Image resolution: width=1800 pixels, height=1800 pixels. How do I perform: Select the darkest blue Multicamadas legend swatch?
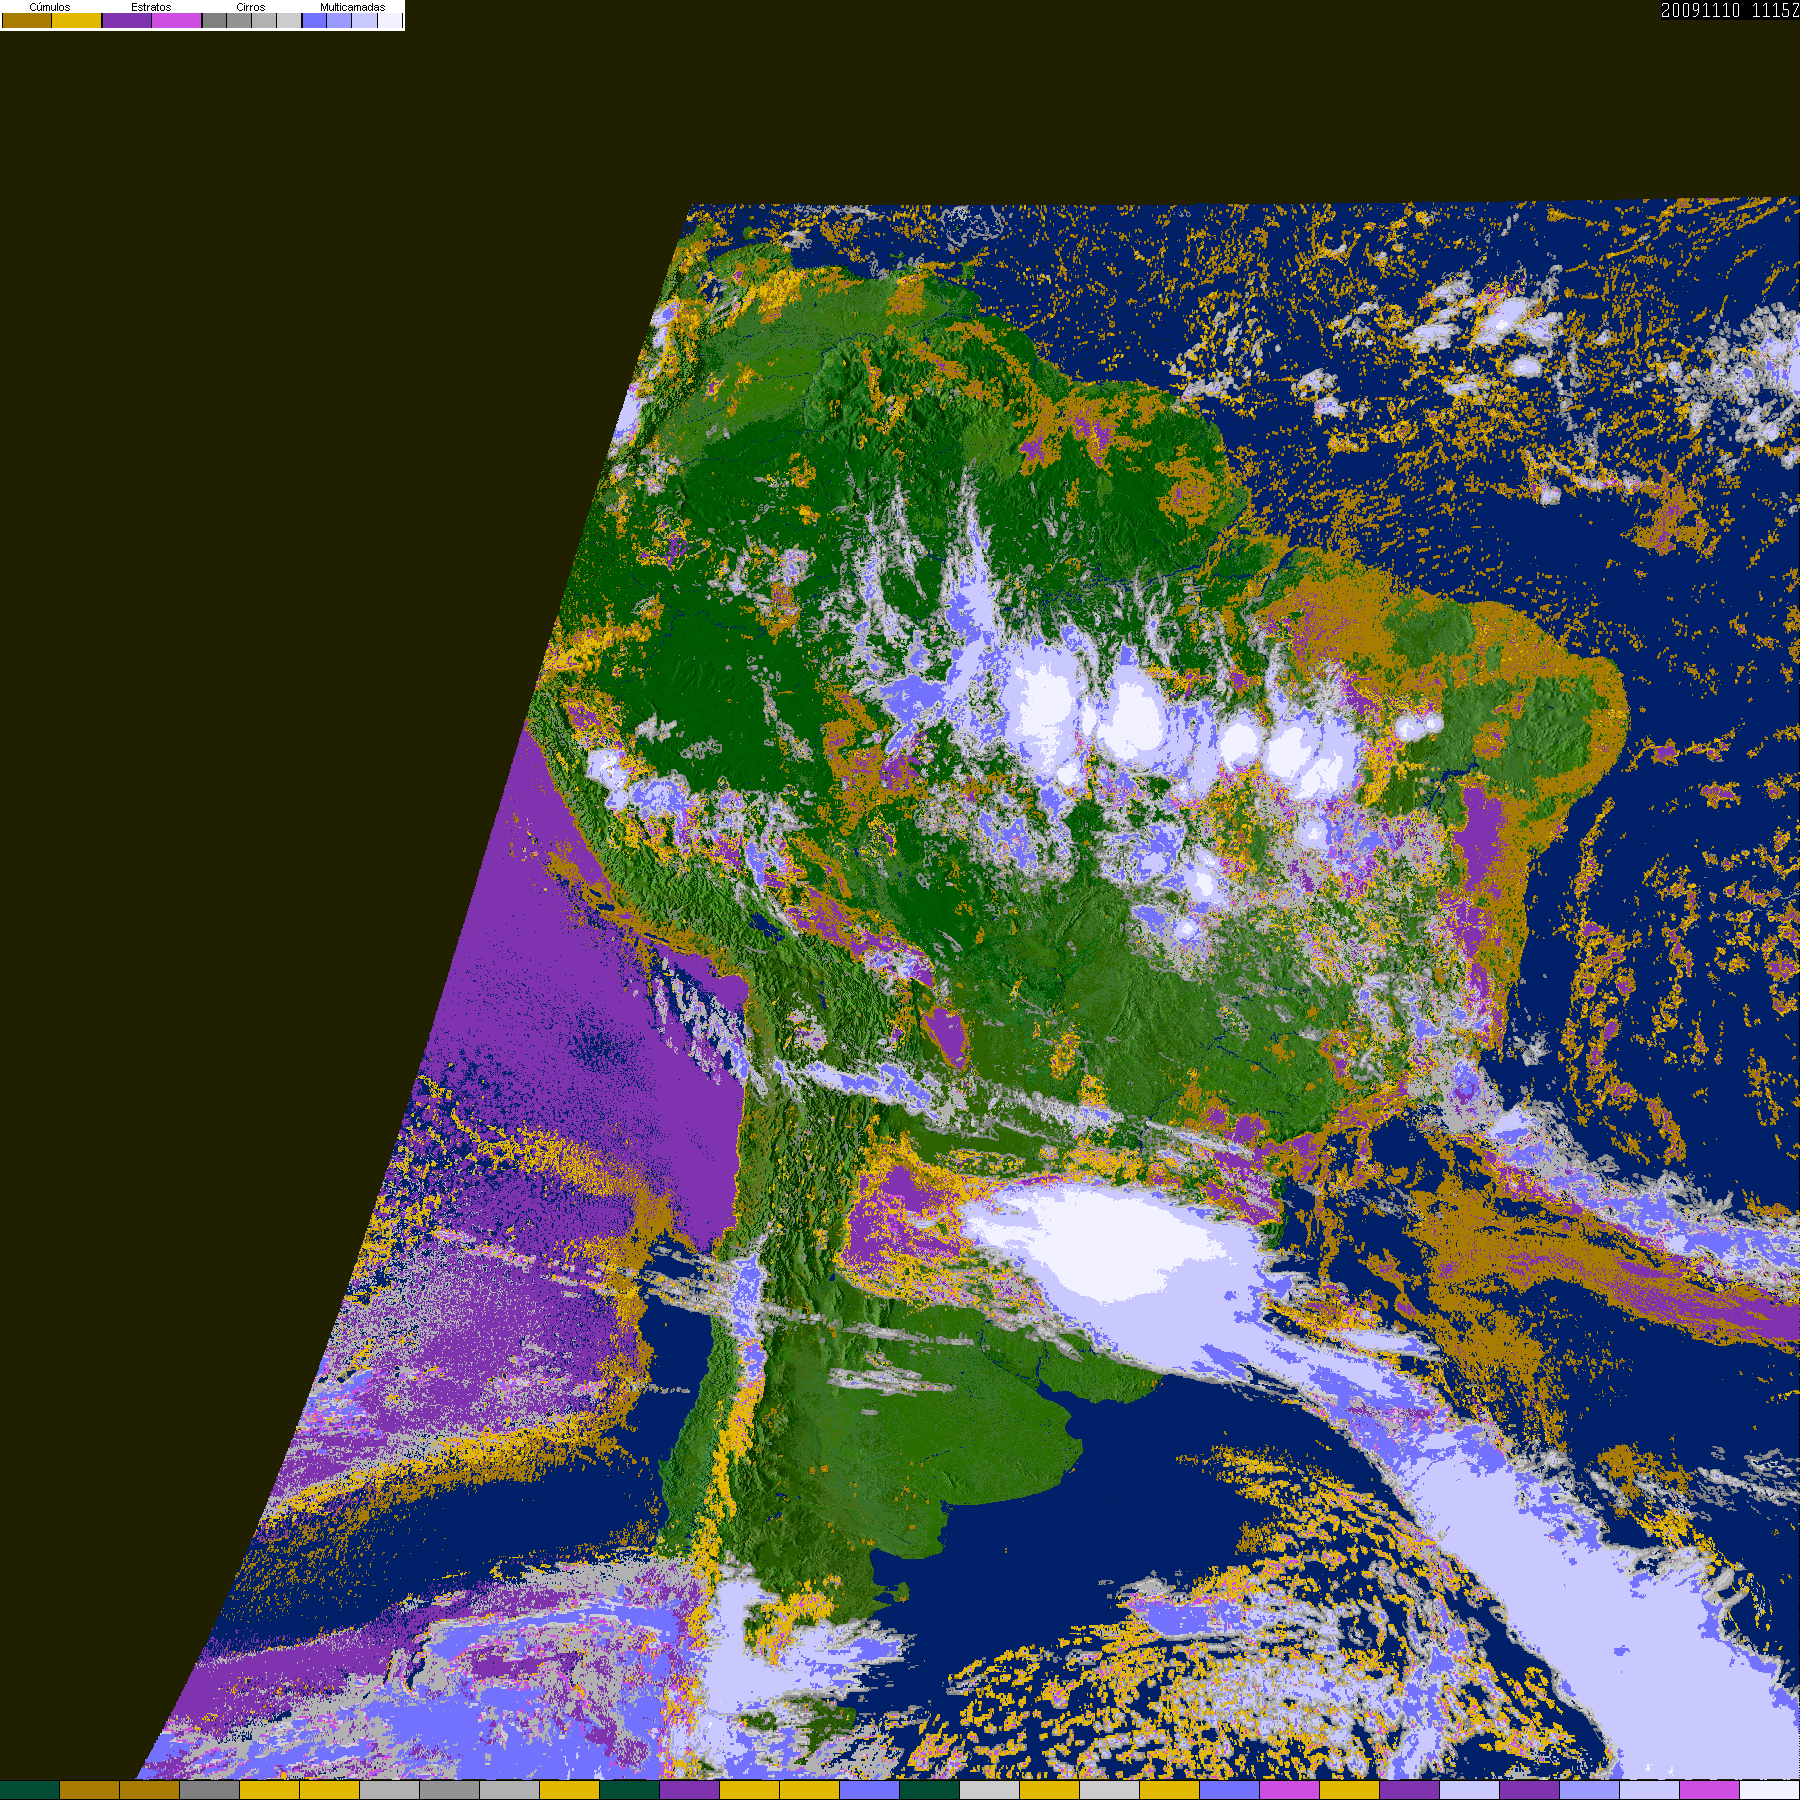click(315, 21)
